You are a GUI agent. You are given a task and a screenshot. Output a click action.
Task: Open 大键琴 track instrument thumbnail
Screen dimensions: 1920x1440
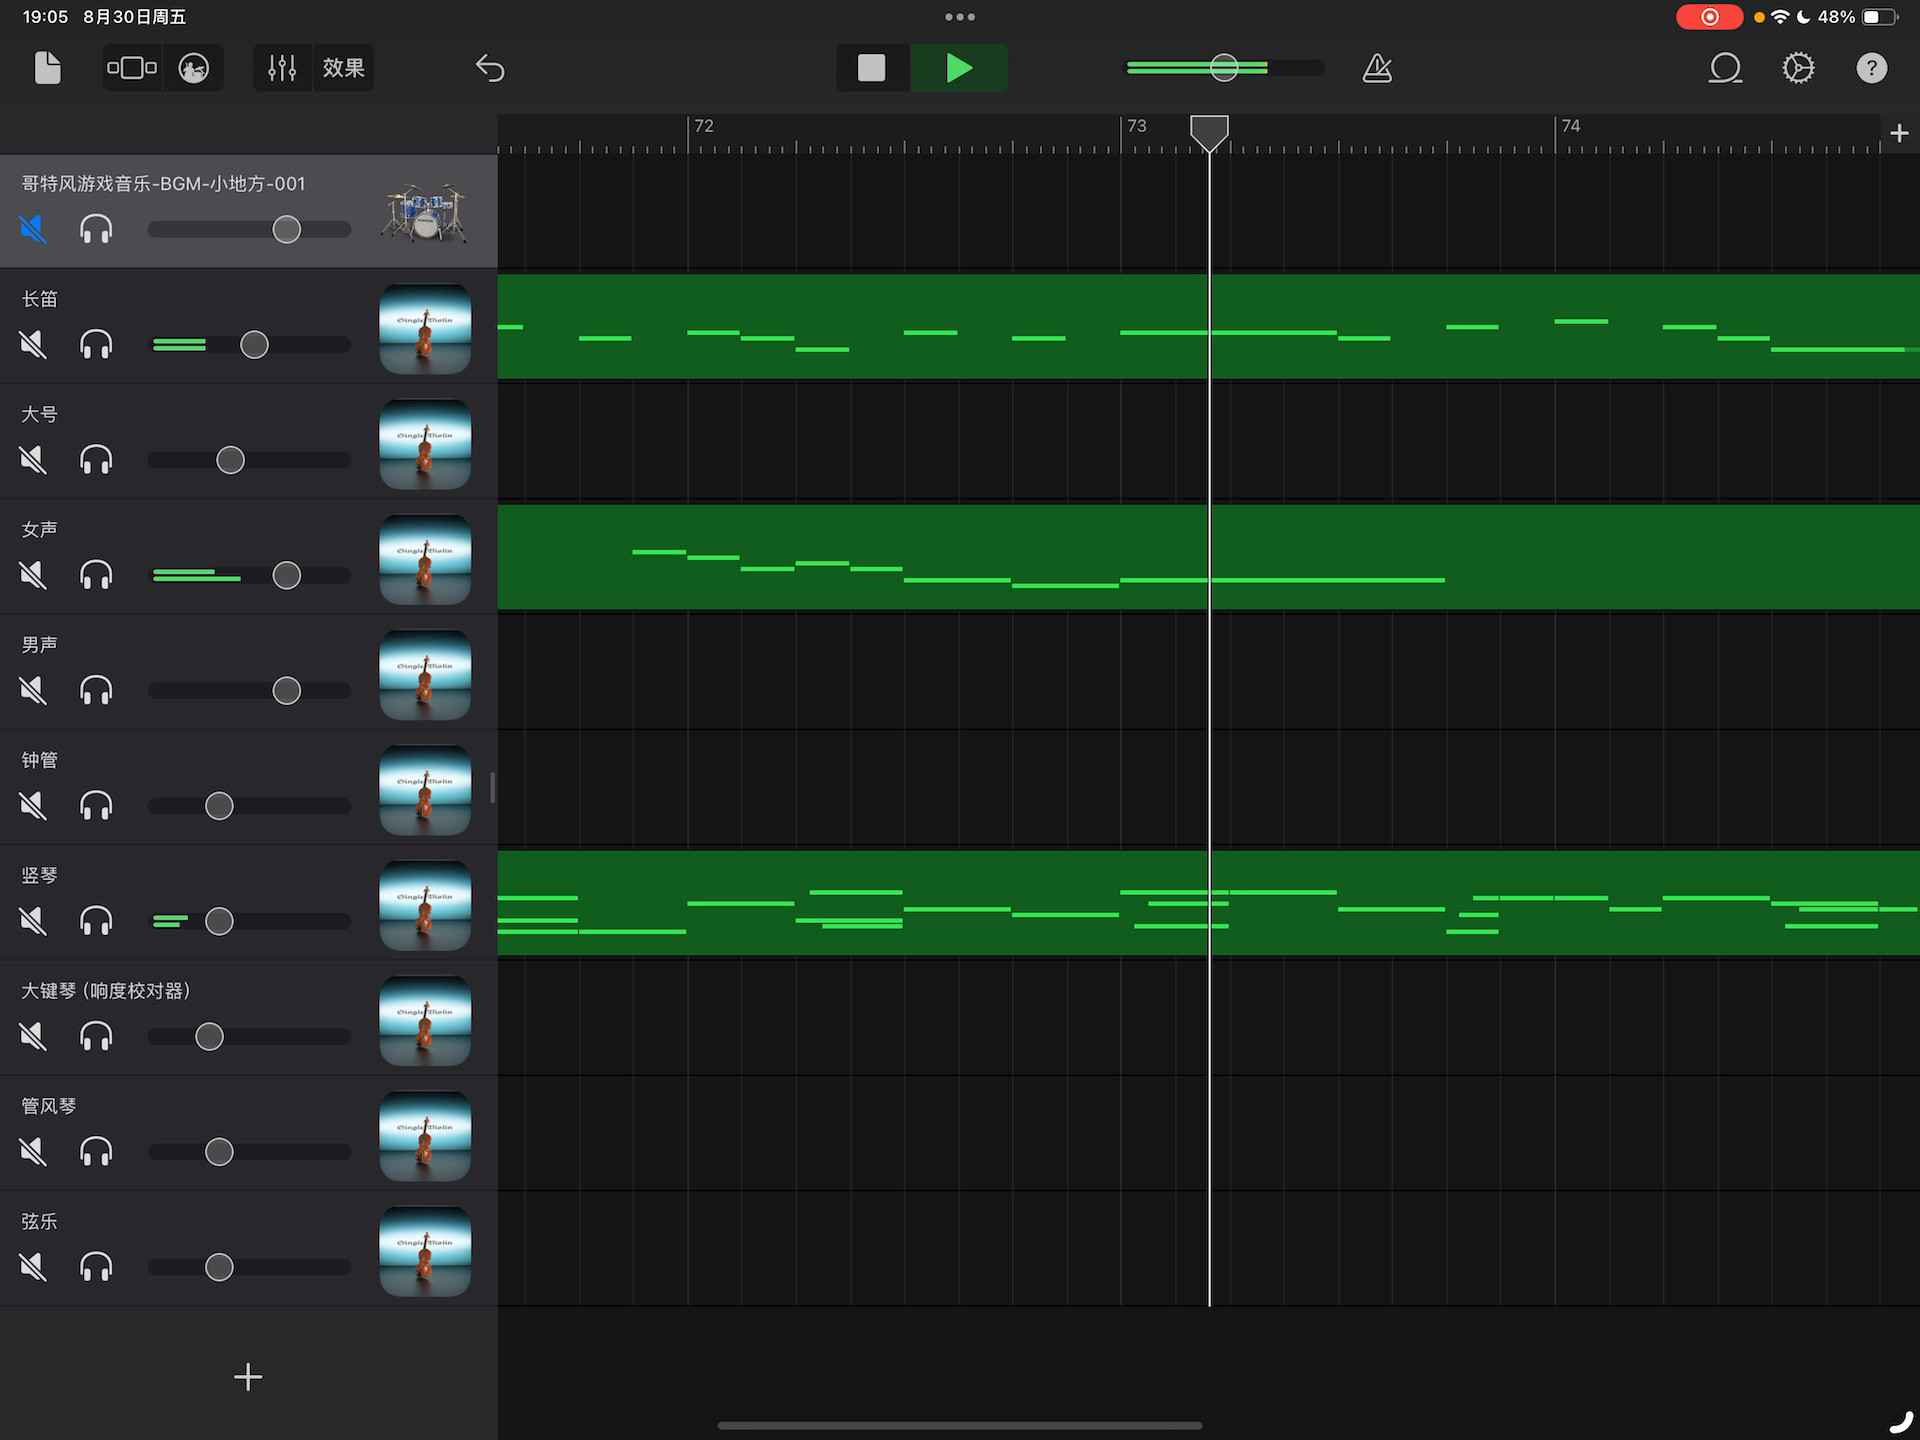point(425,1020)
